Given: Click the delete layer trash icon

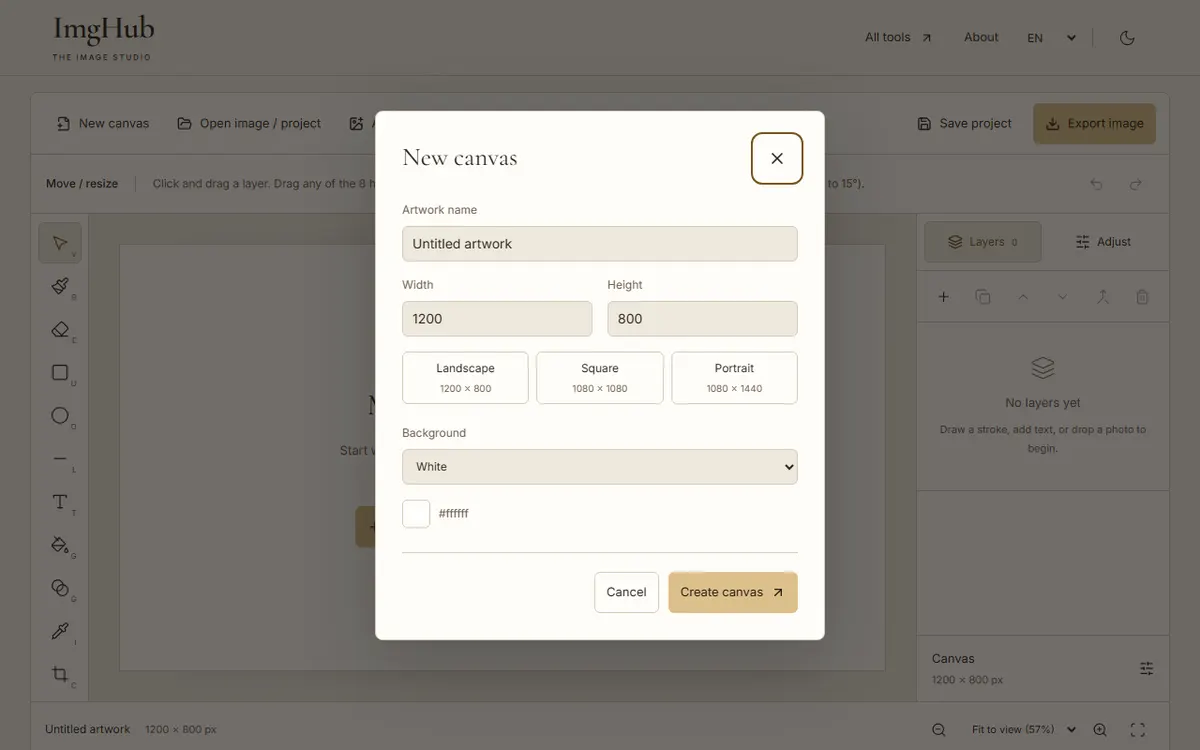Looking at the screenshot, I should [1142, 297].
